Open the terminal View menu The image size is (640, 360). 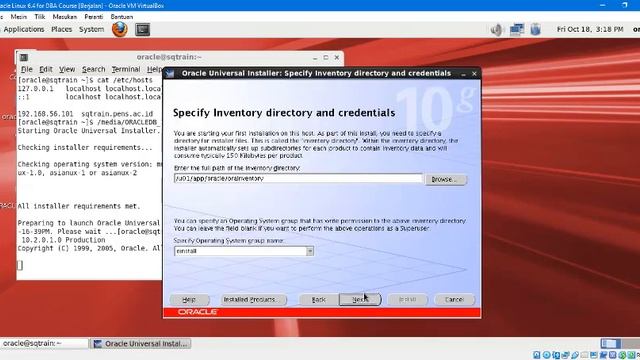click(x=67, y=69)
